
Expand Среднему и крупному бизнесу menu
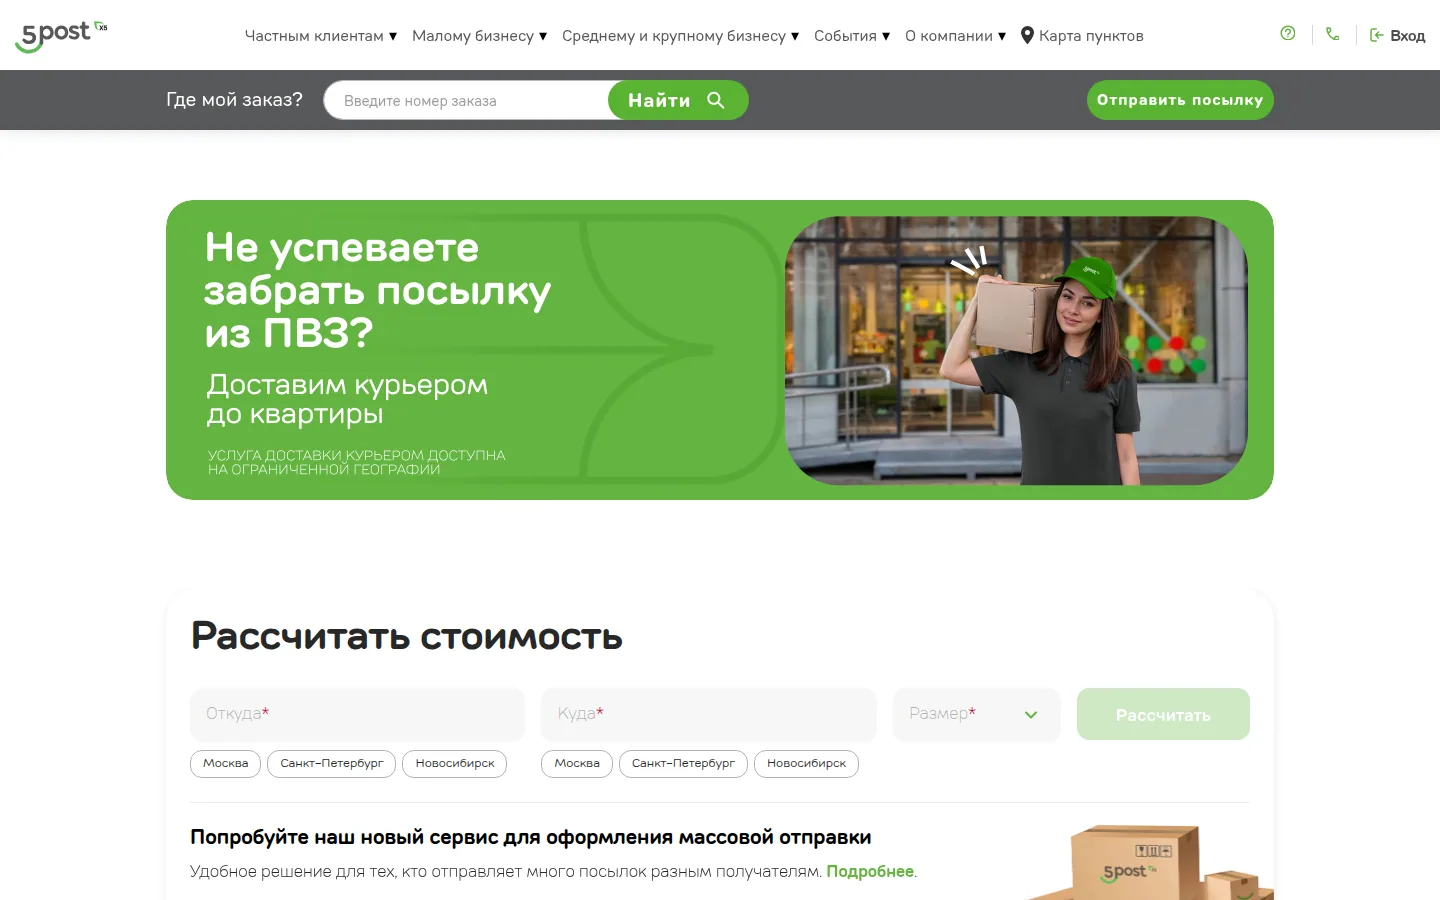pos(681,35)
